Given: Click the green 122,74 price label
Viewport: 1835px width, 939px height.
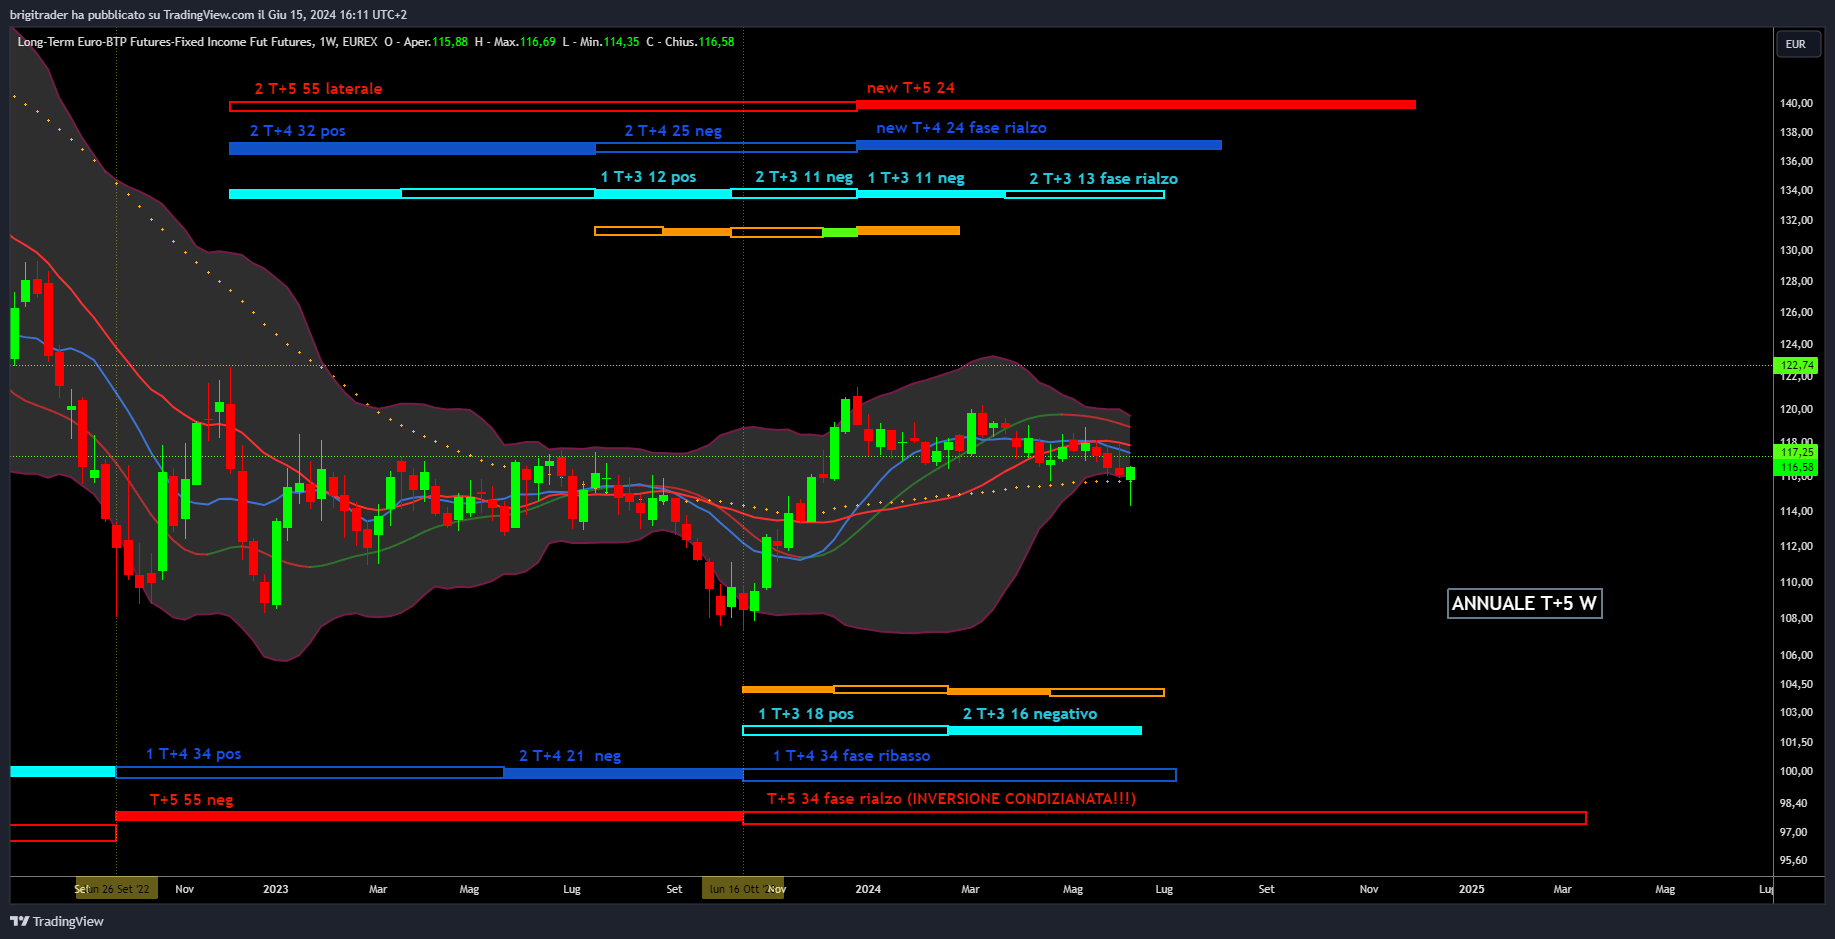Looking at the screenshot, I should (x=1796, y=365).
